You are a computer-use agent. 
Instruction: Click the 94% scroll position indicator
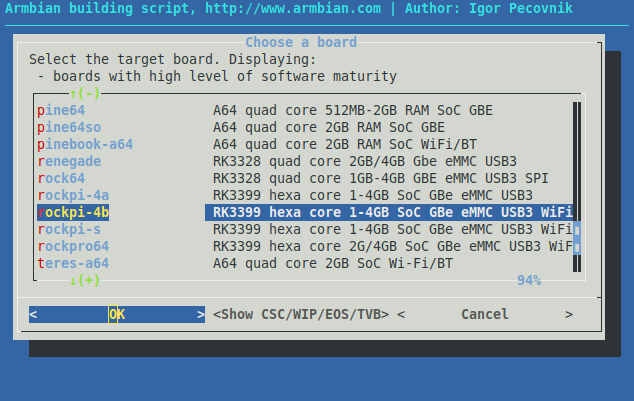(x=529, y=281)
